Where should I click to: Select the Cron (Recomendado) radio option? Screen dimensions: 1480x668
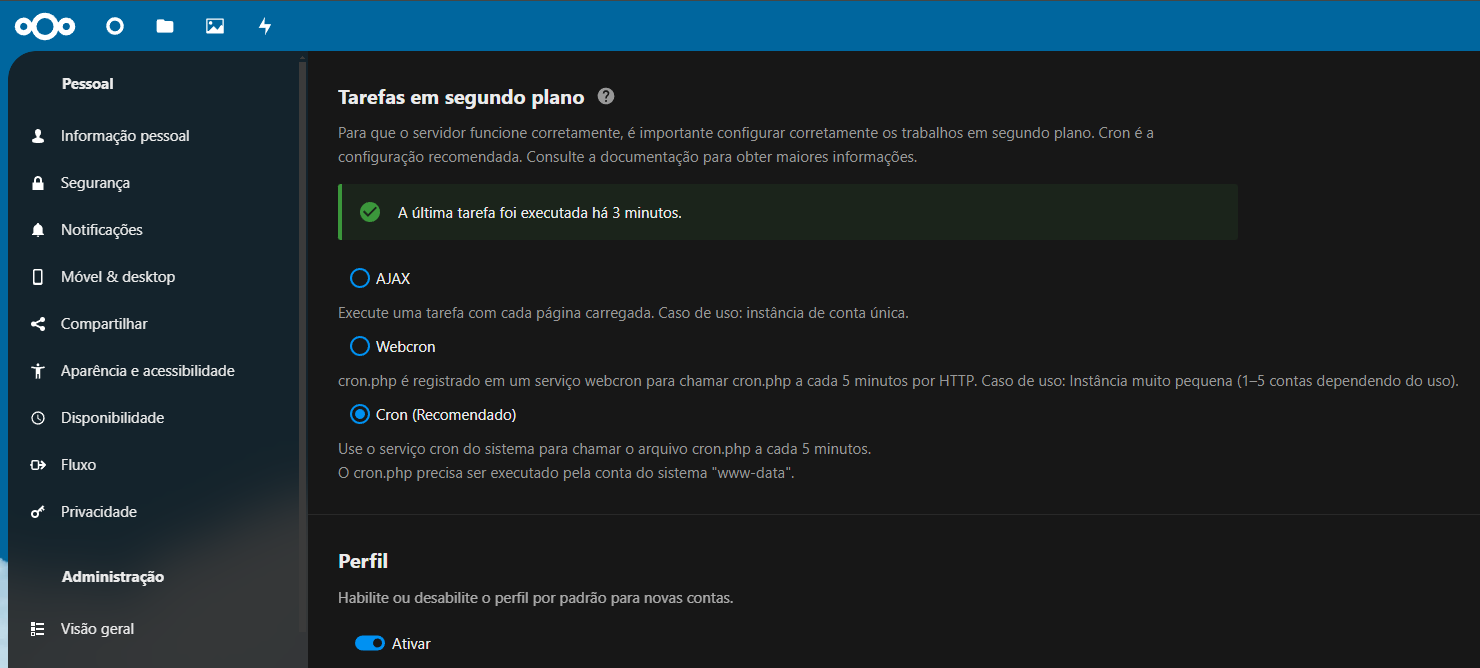point(360,414)
